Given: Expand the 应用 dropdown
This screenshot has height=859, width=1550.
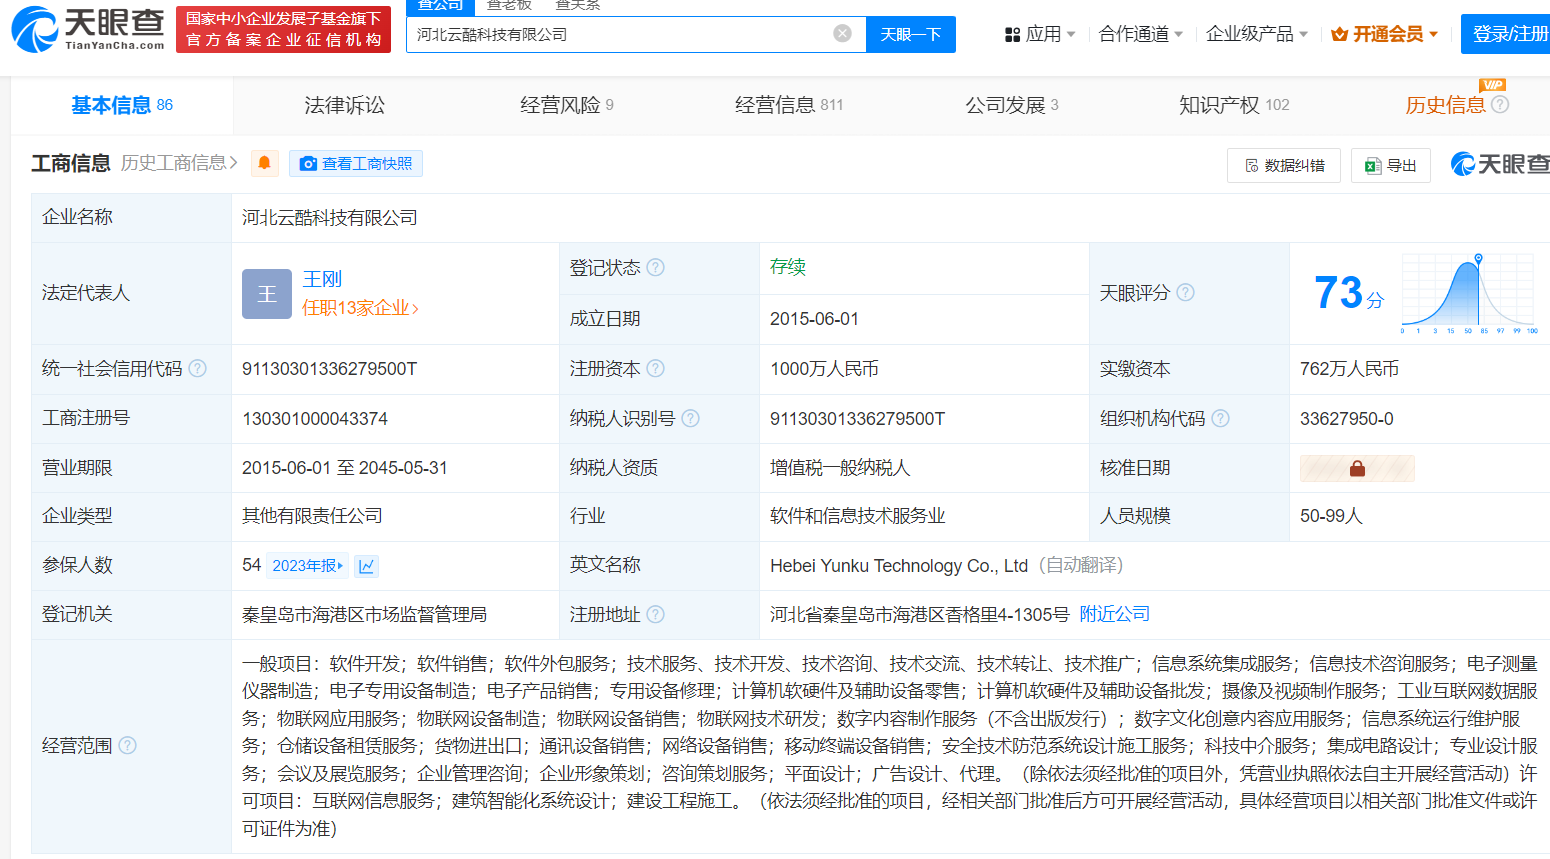Looking at the screenshot, I should click(x=1040, y=34).
